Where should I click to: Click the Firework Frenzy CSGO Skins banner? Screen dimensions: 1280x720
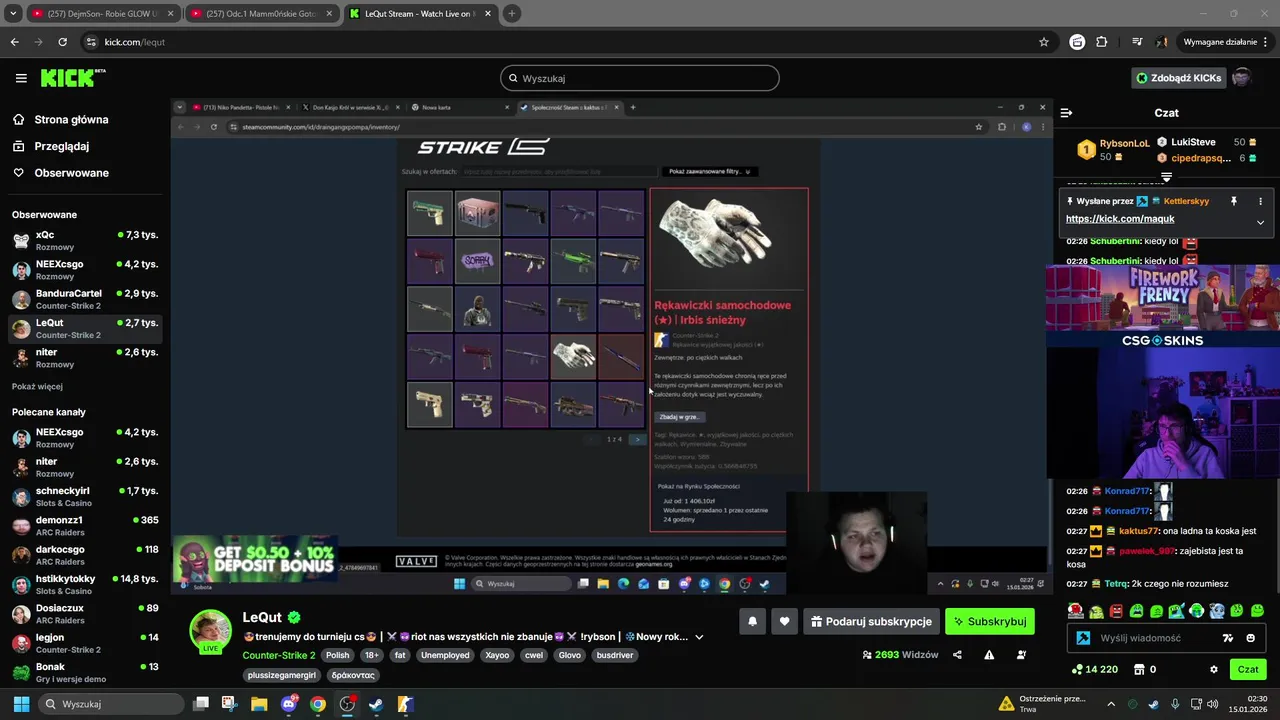[1163, 307]
